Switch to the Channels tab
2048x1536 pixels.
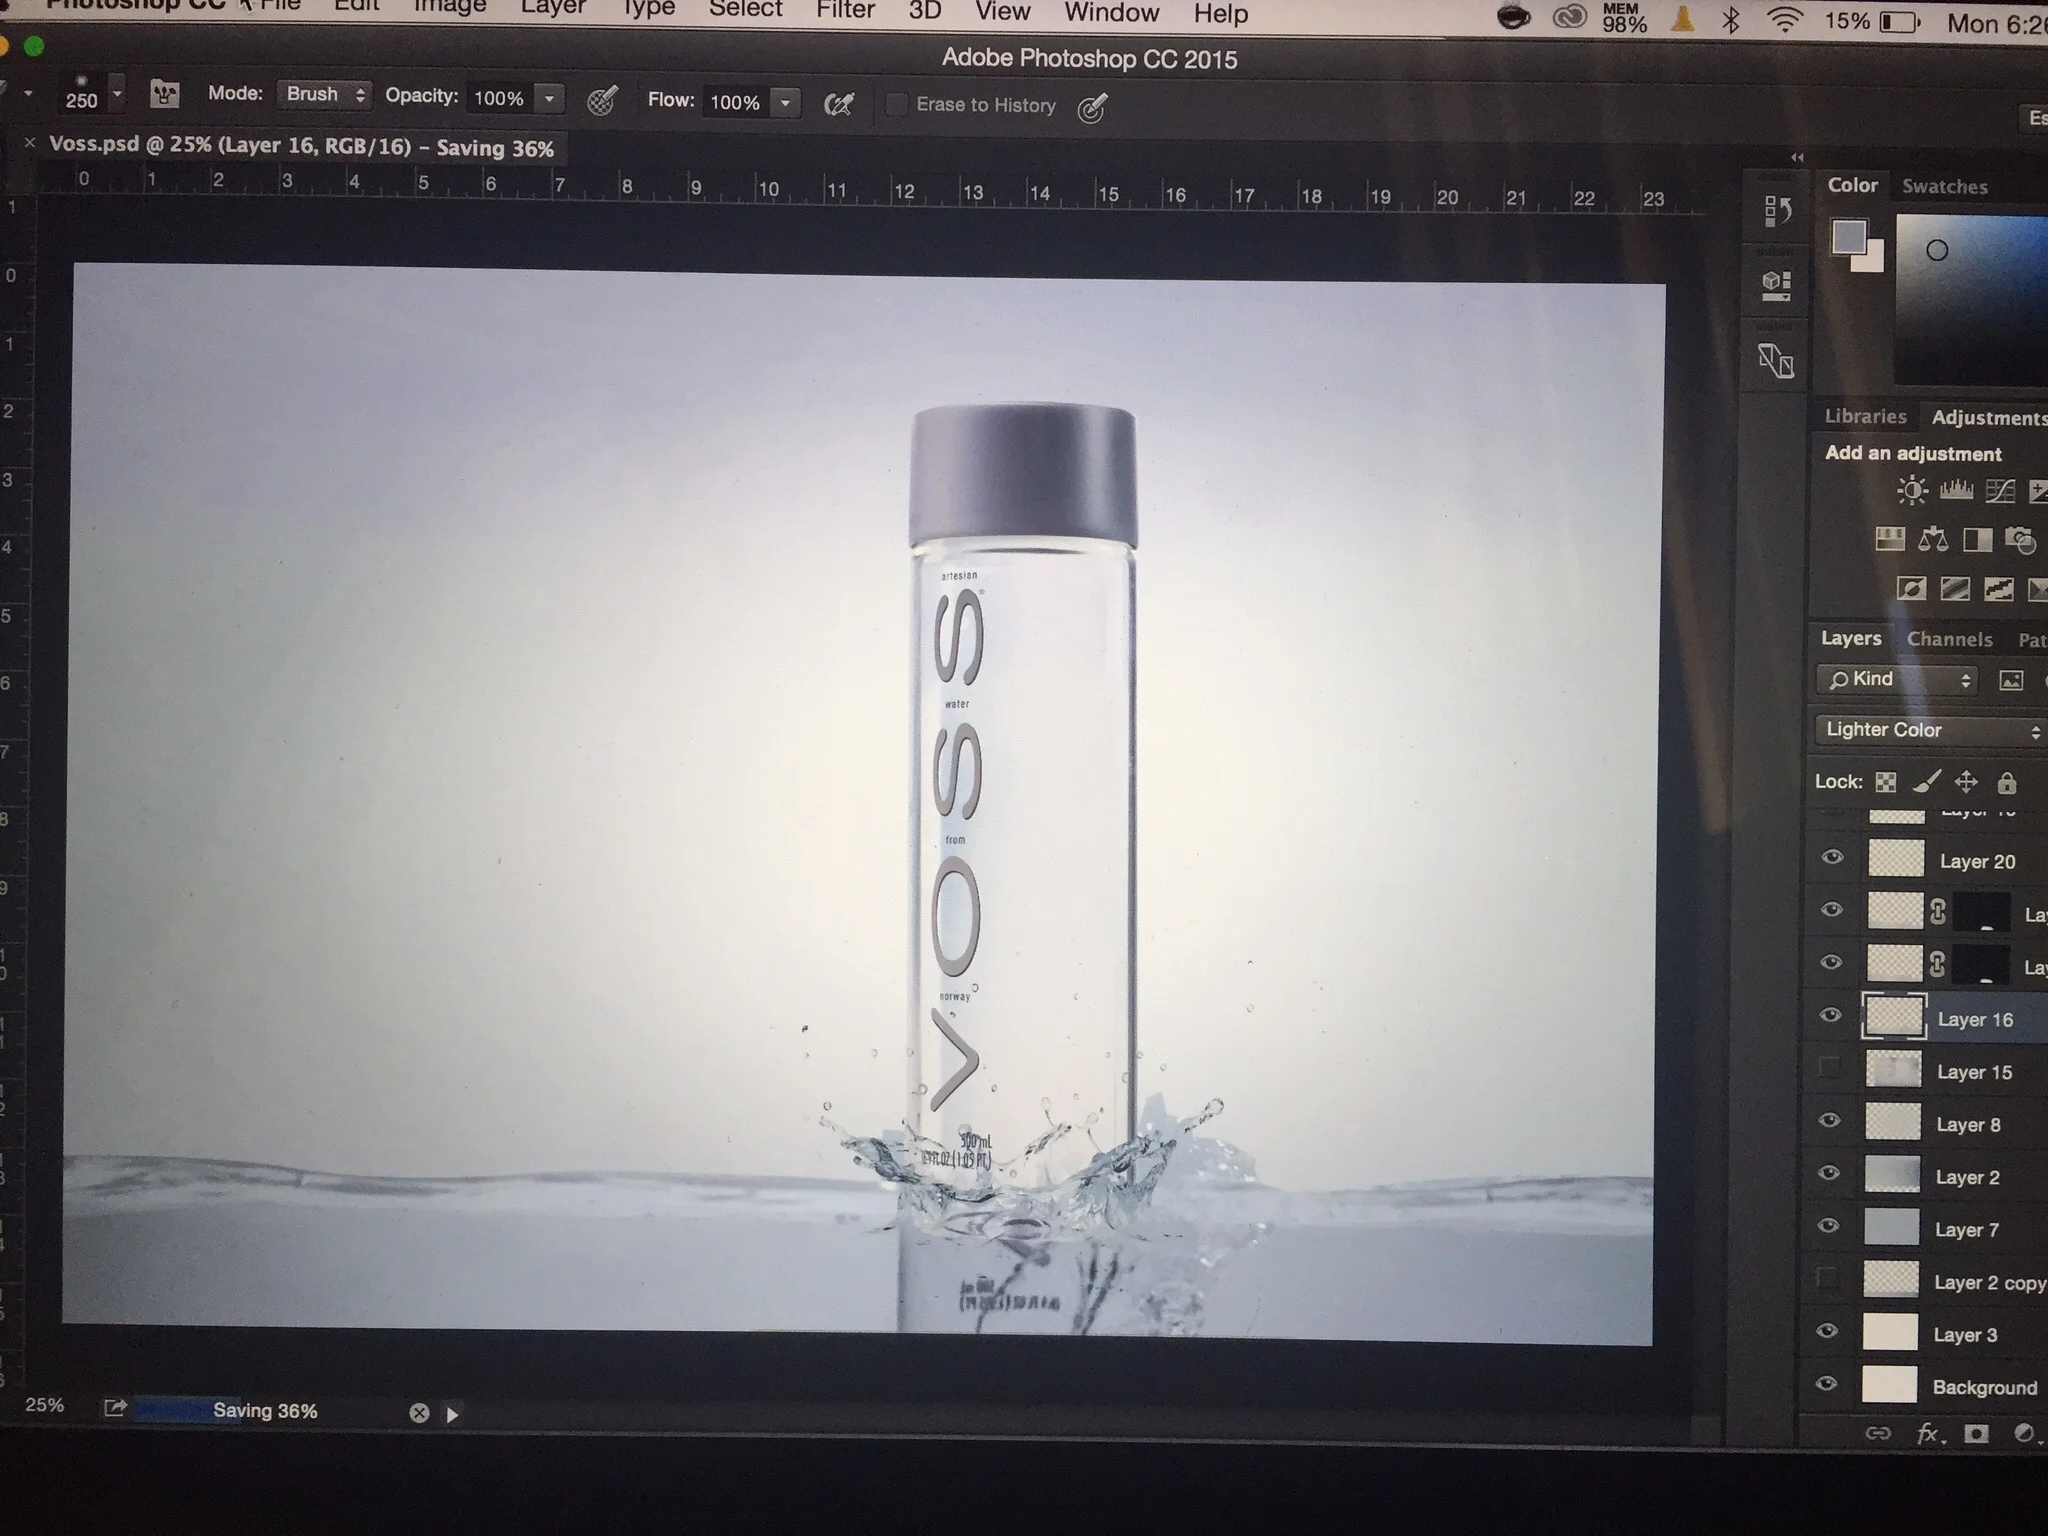[1949, 640]
